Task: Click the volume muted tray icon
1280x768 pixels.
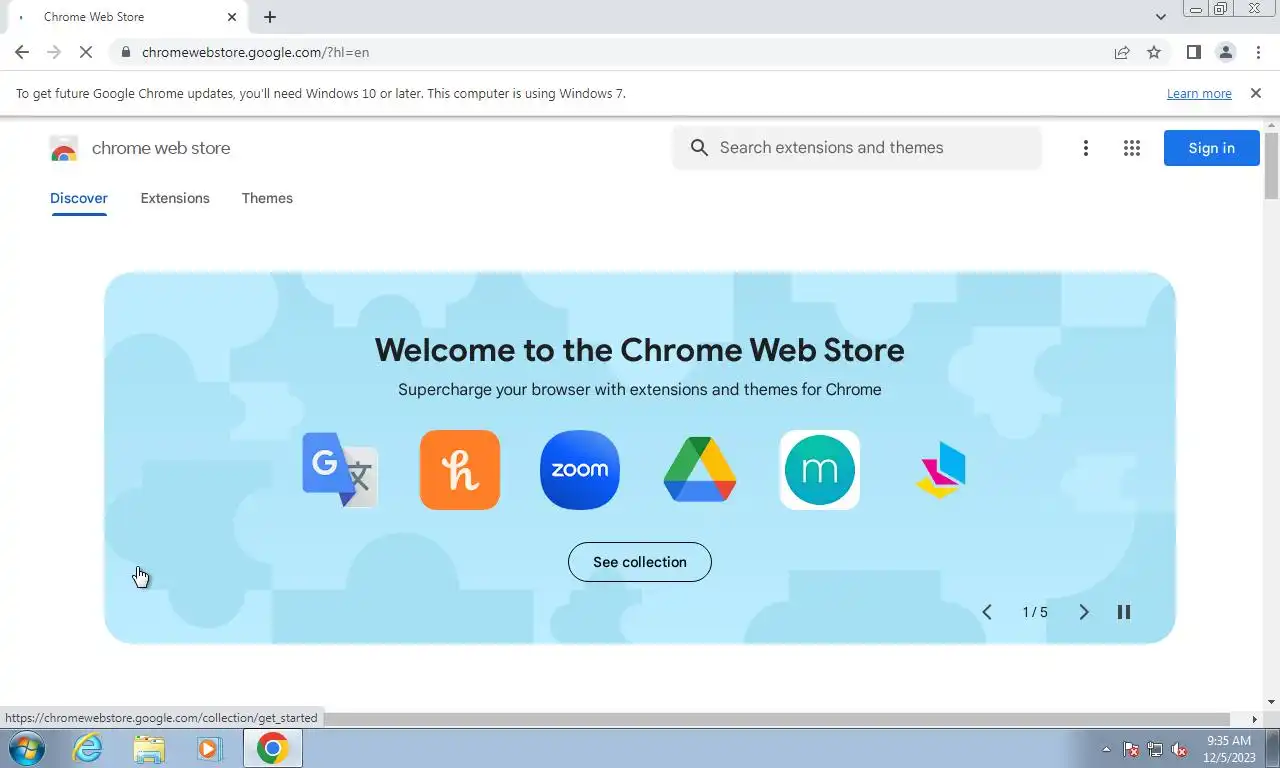Action: point(1179,749)
